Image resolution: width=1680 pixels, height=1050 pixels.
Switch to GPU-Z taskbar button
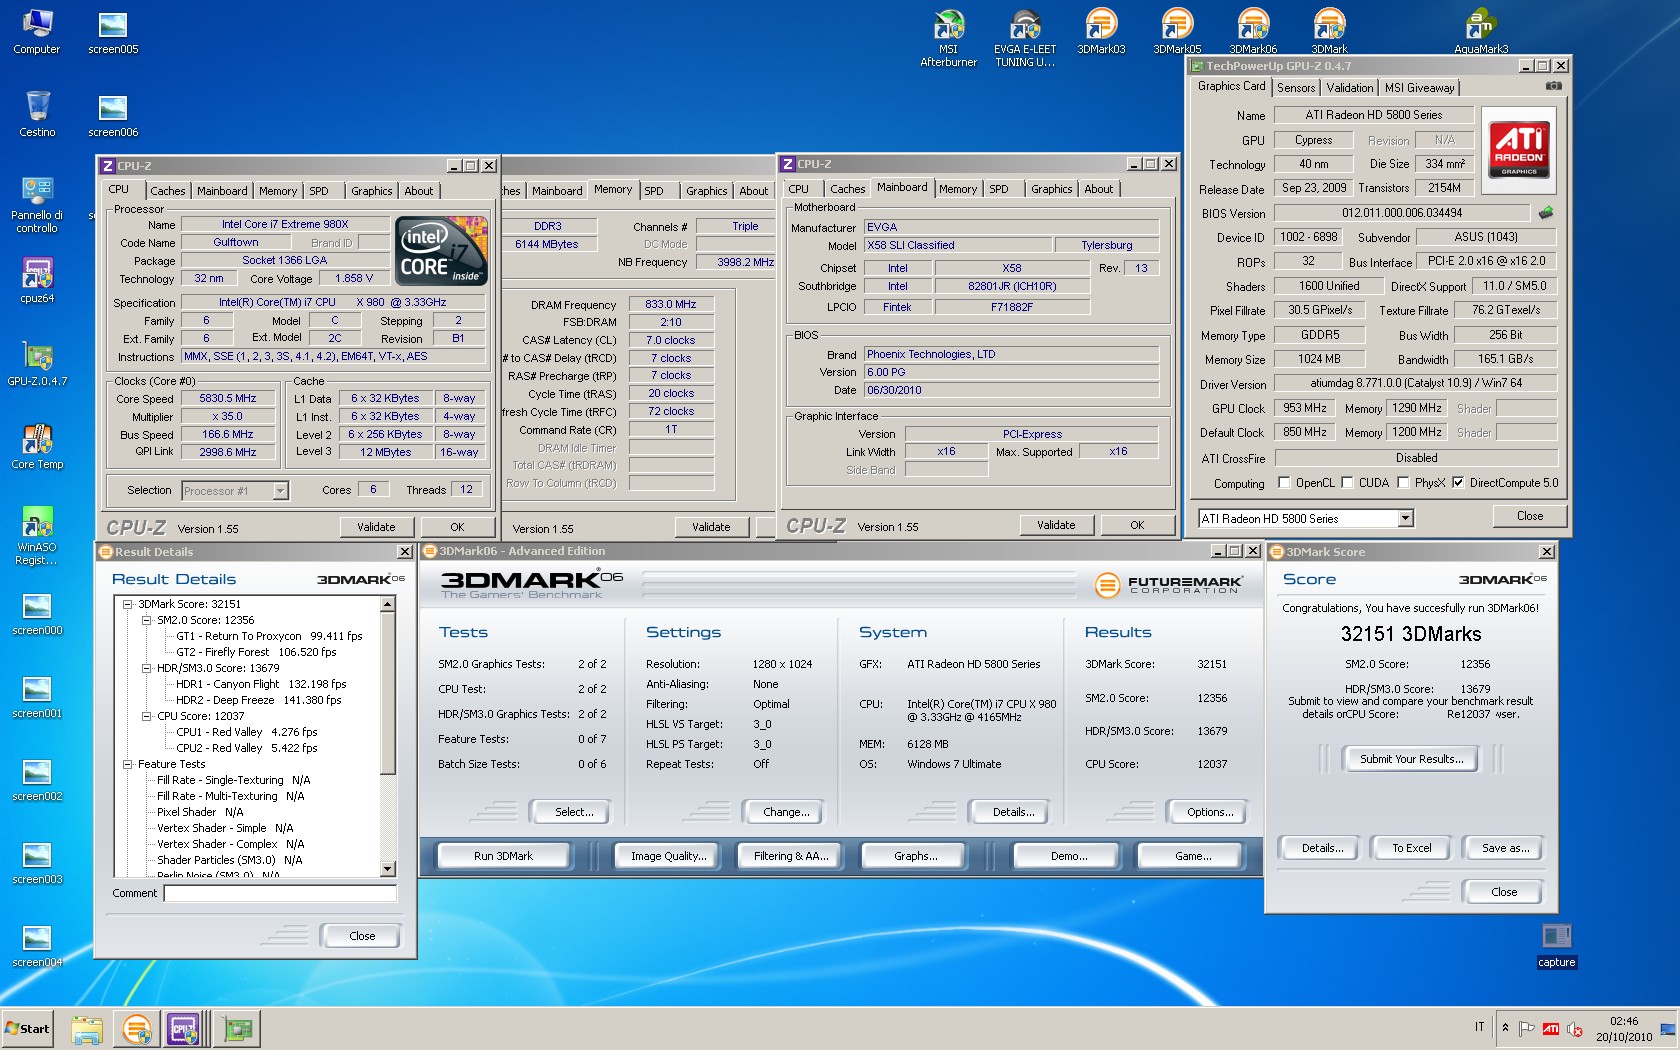238,1029
